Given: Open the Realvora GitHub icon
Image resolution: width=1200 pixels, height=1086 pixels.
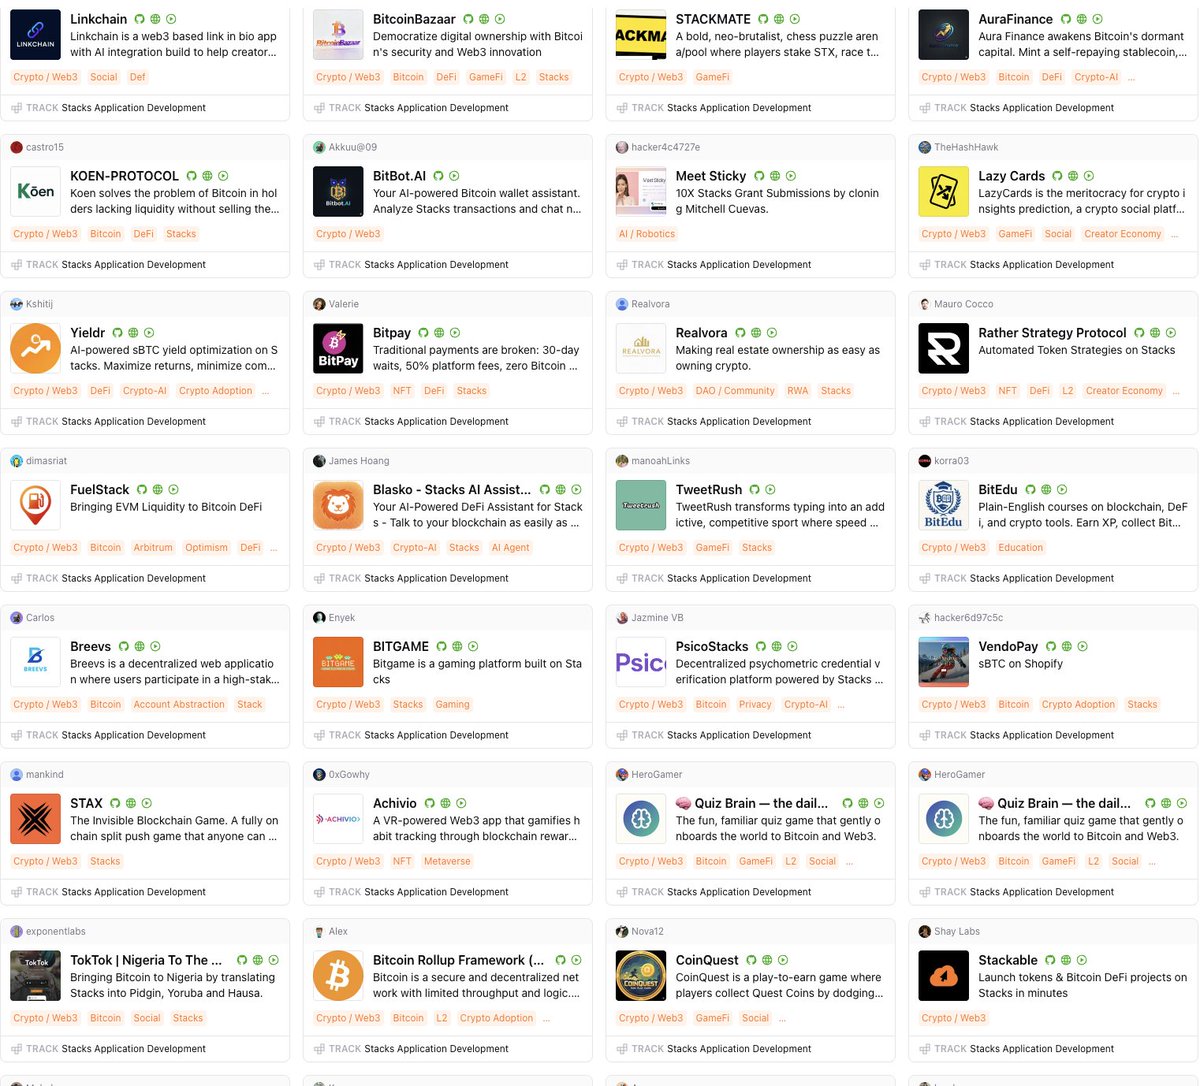Looking at the screenshot, I should pyautogui.click(x=740, y=333).
